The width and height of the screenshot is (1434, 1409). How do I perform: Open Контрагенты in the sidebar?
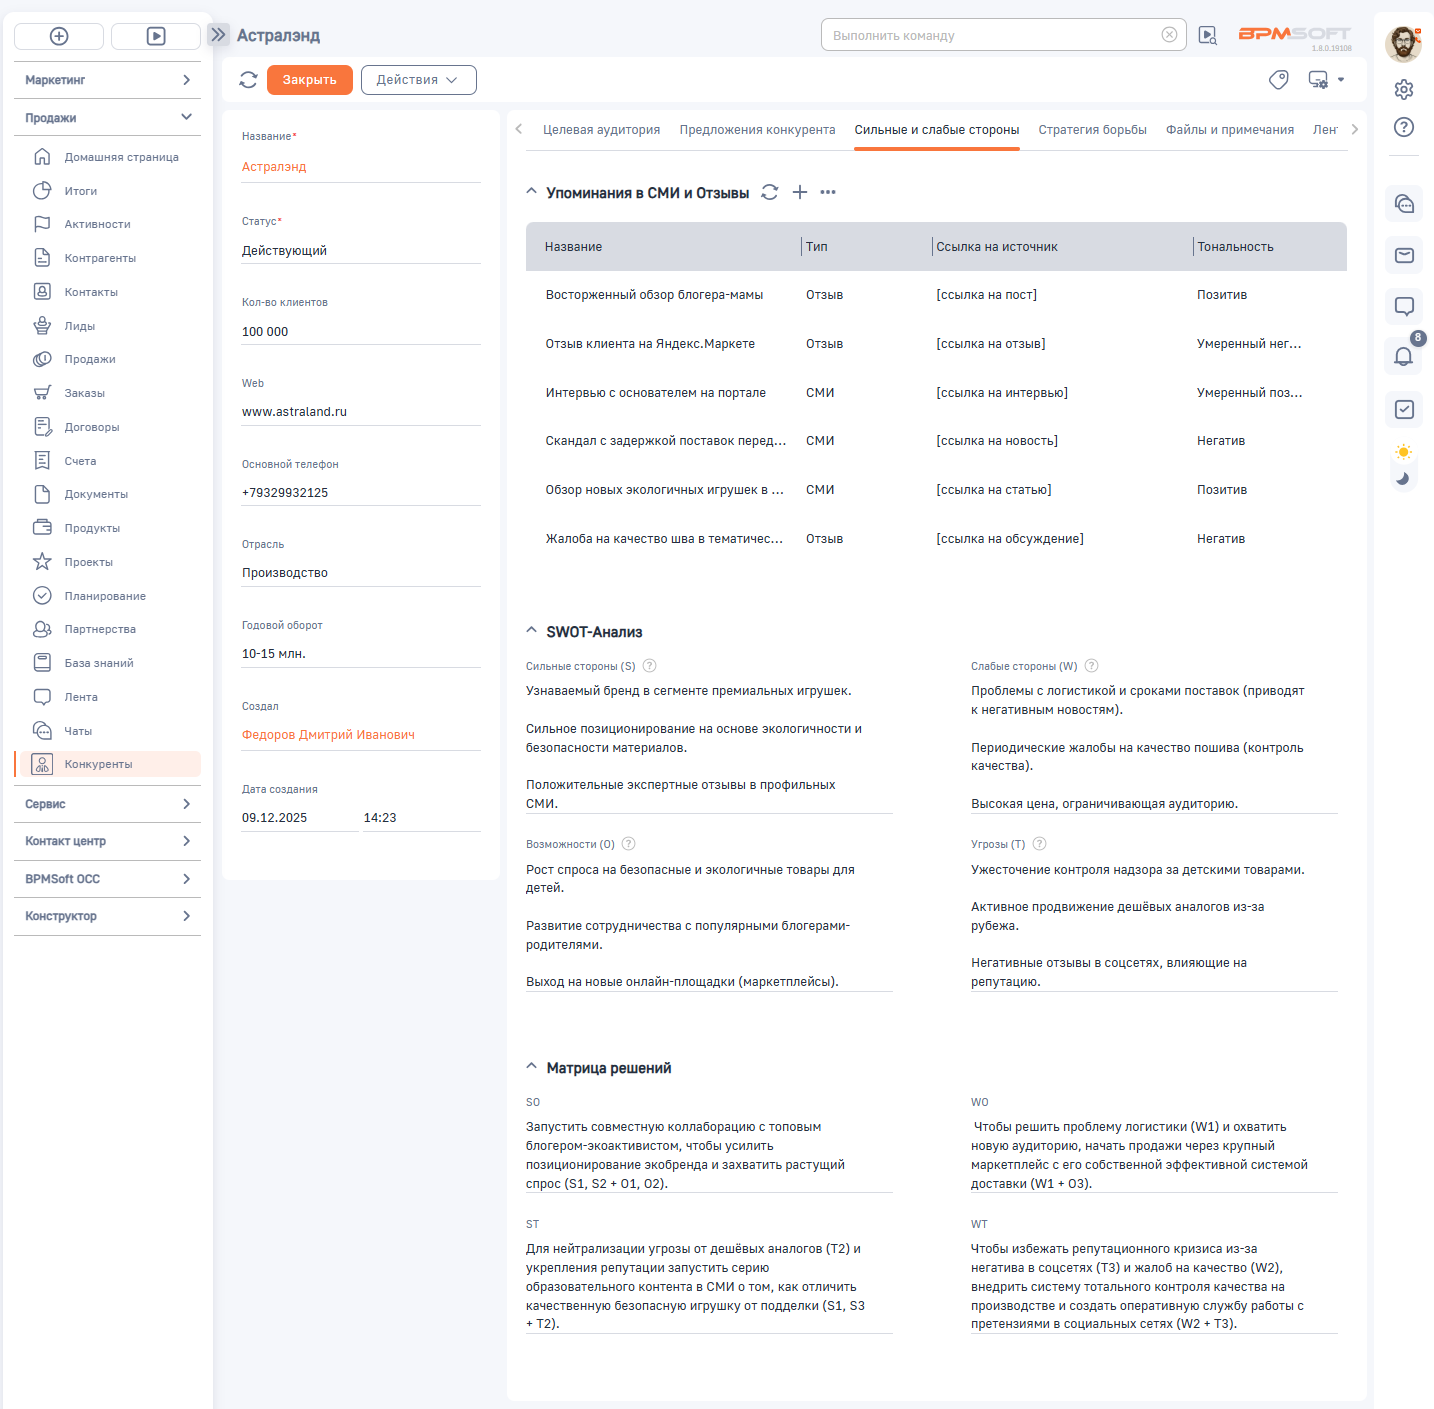click(x=100, y=258)
